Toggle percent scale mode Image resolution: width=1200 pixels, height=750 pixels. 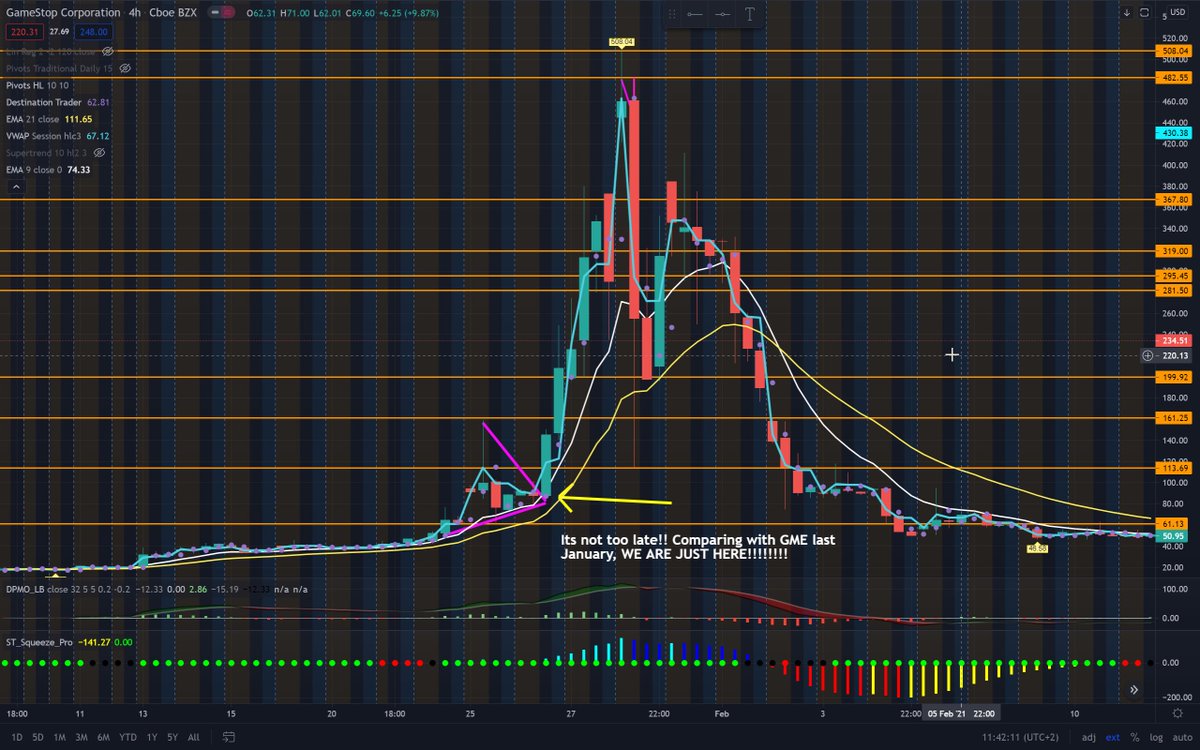click(1134, 738)
